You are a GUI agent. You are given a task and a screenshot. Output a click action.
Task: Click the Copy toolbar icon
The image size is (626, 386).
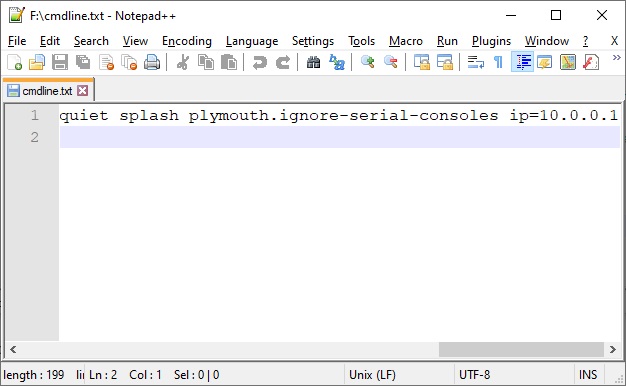206,62
